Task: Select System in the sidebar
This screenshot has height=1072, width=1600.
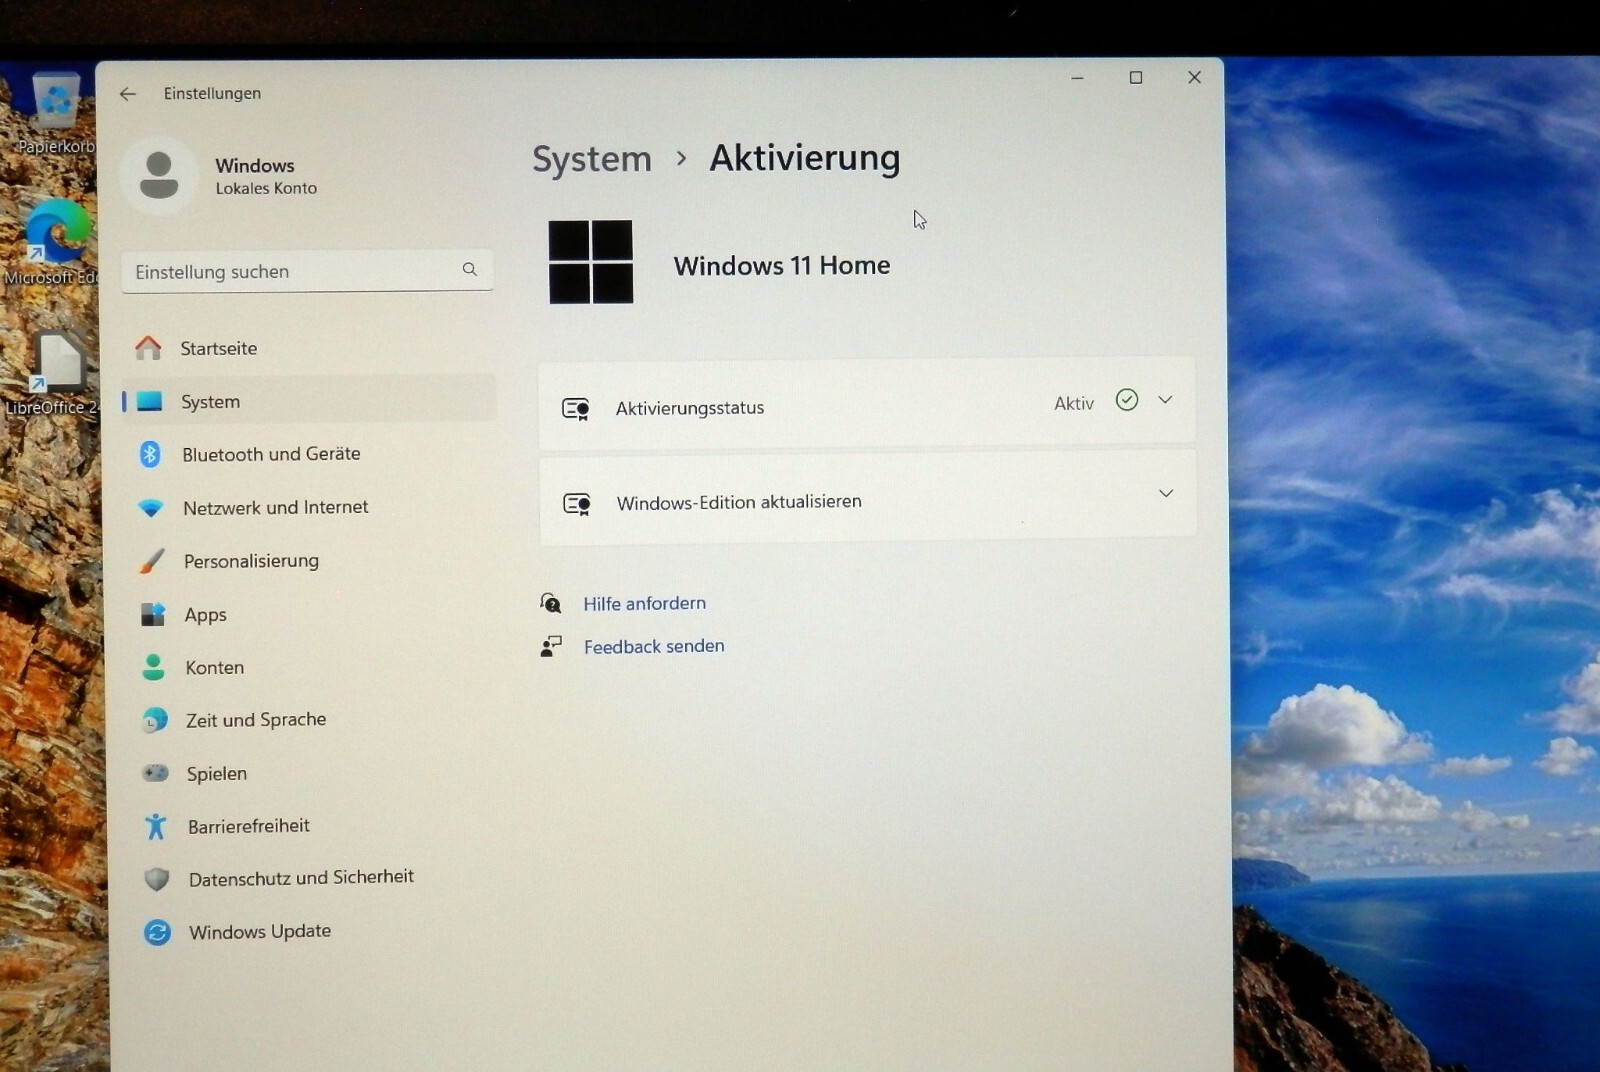Action: [308, 401]
